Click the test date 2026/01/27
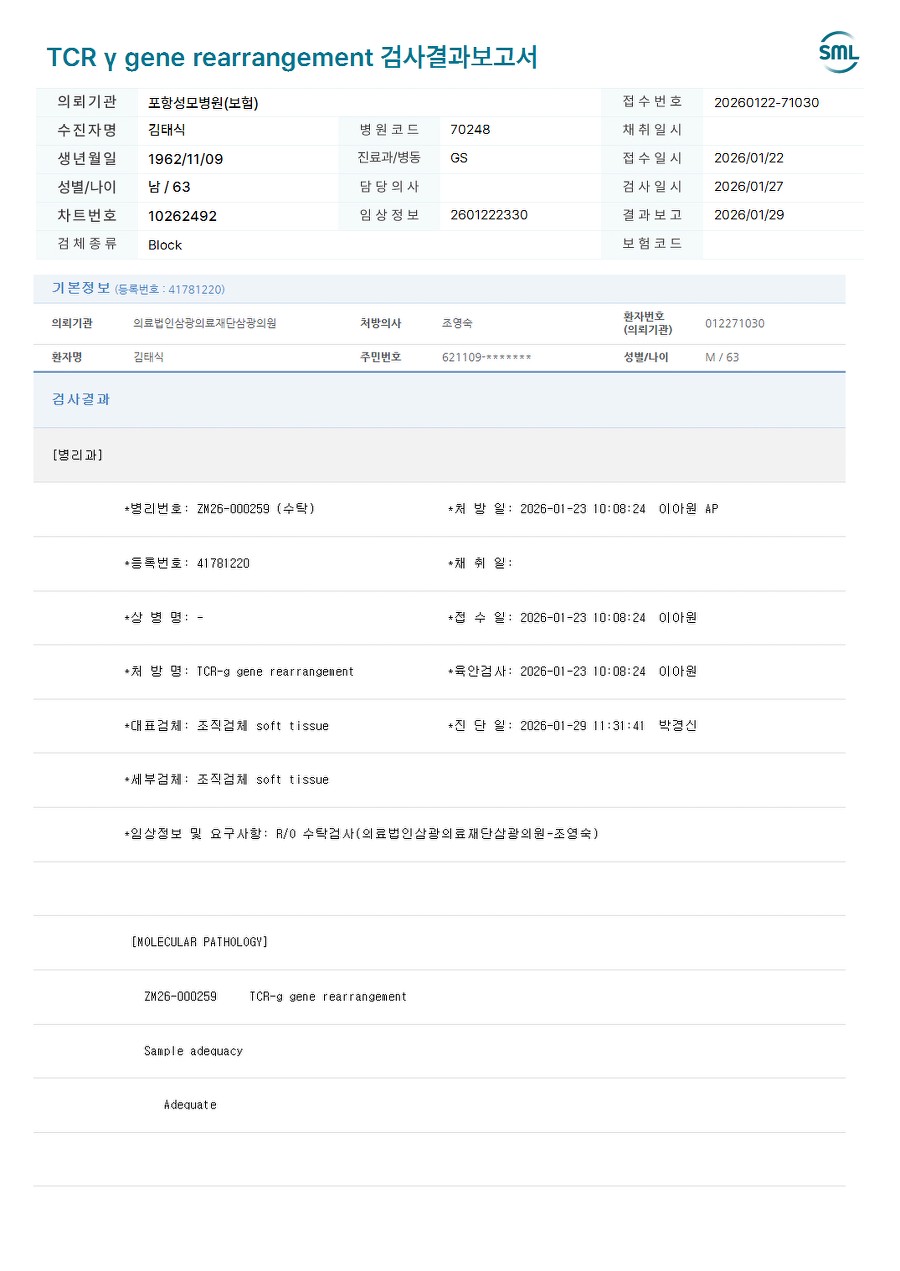The height and width of the screenshot is (1271, 900). tap(749, 187)
